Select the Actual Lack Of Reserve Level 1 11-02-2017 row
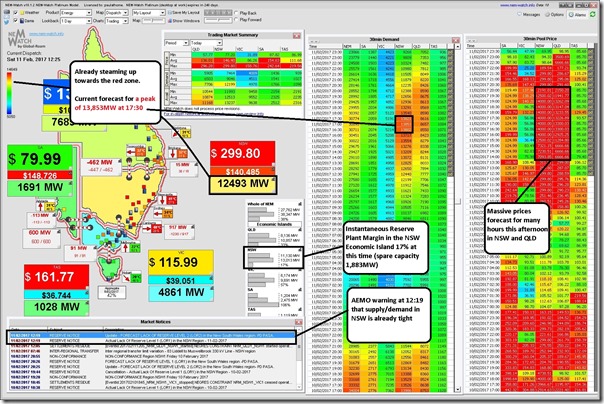 click(x=153, y=340)
